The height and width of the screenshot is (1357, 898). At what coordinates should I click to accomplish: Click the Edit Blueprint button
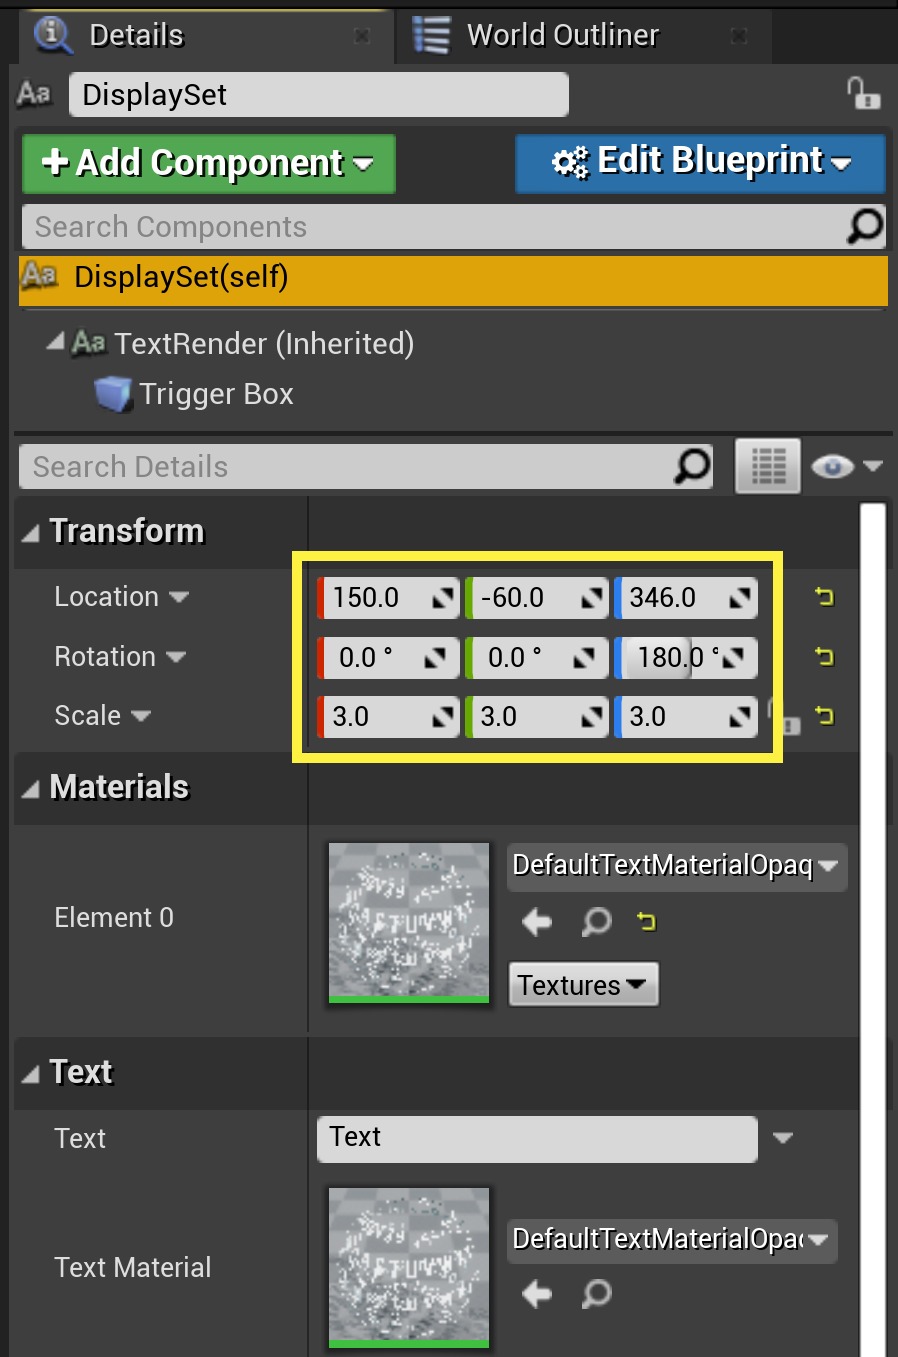699,161
